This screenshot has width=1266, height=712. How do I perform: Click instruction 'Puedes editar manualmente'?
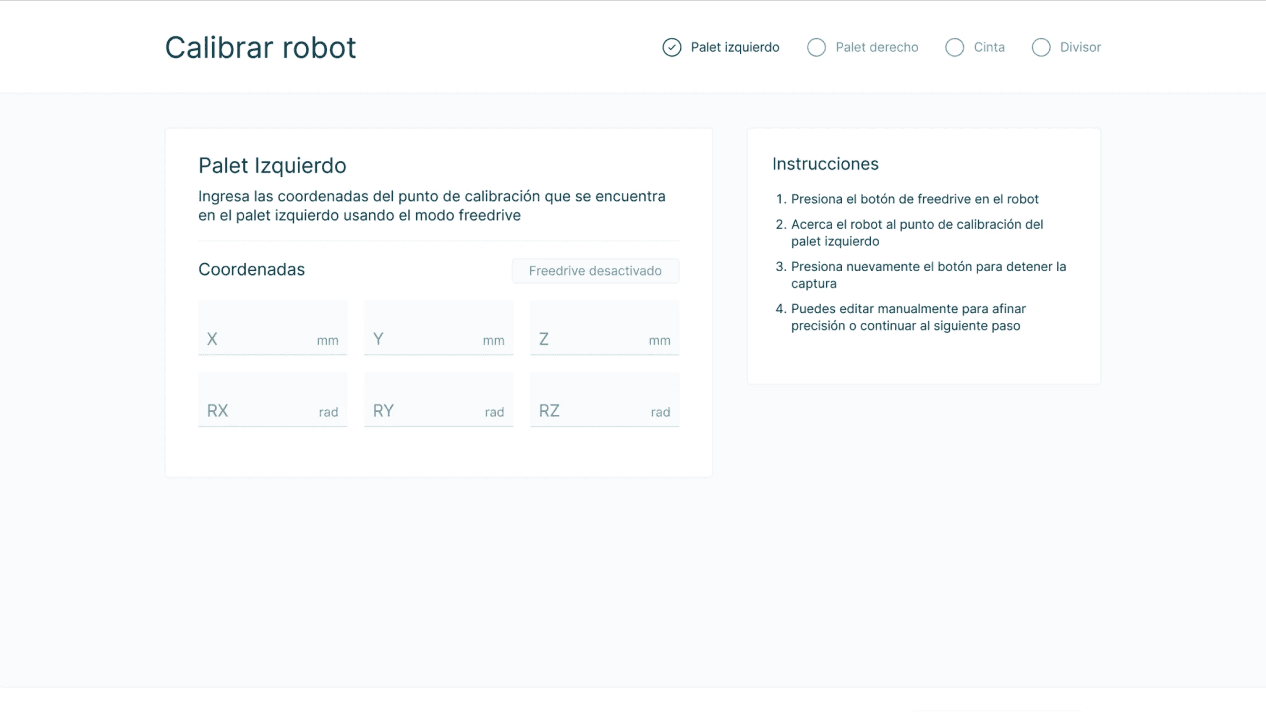coord(908,317)
